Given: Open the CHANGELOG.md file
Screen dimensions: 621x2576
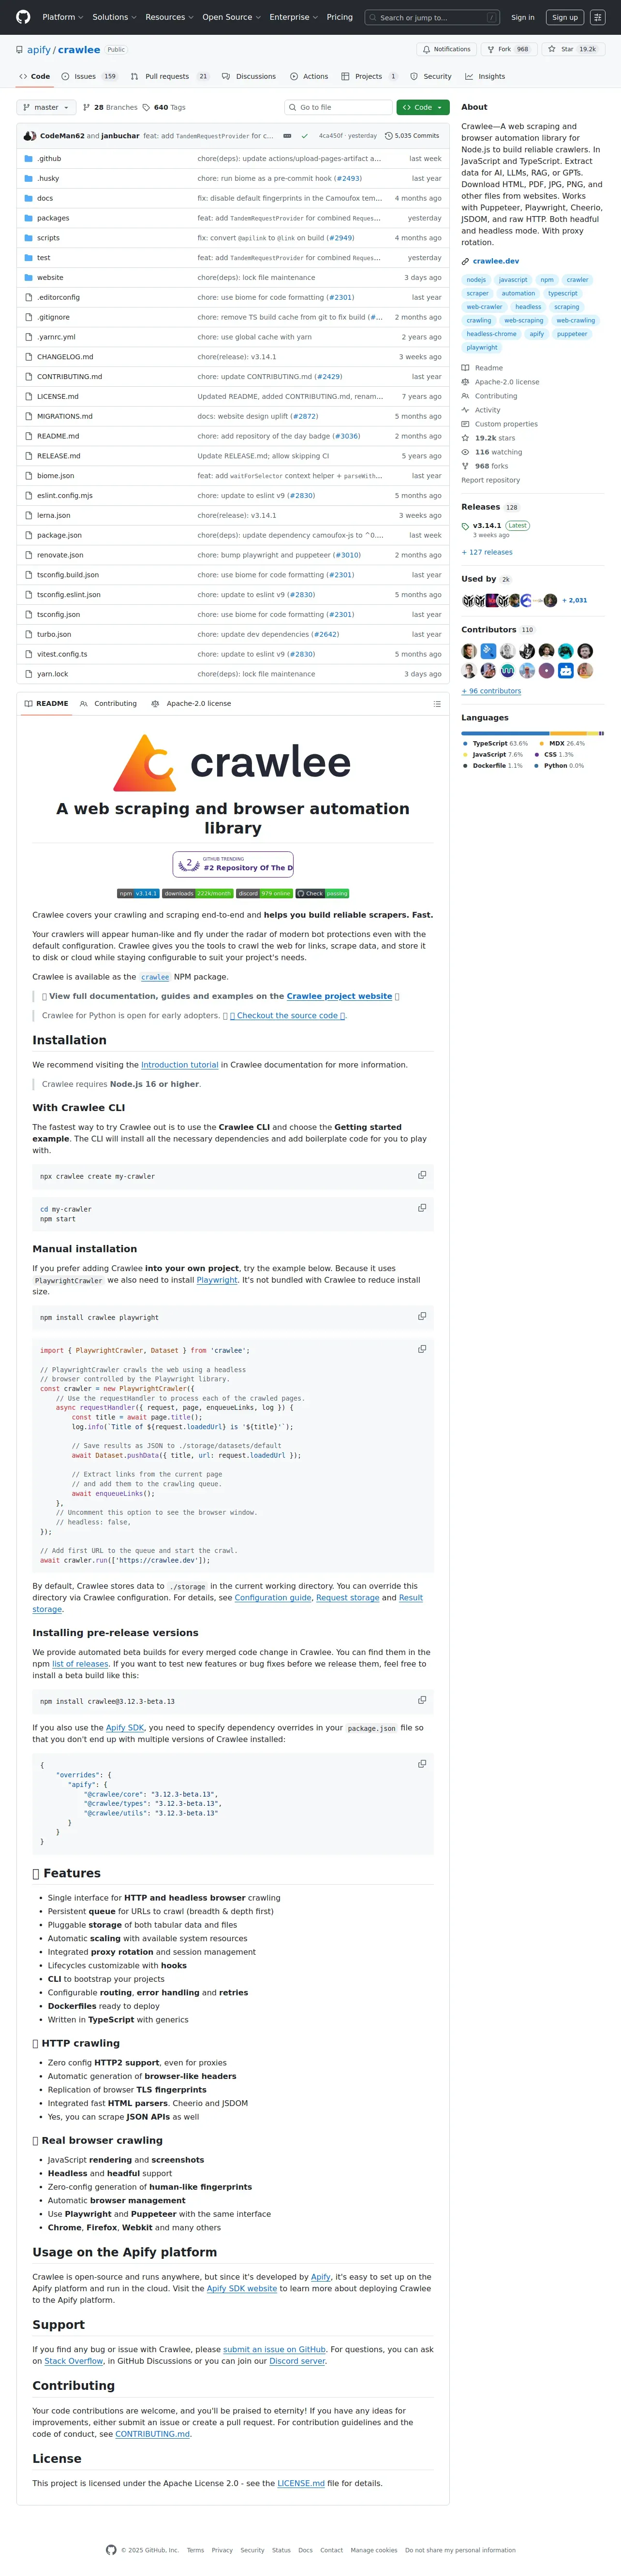Looking at the screenshot, I should 65,357.
